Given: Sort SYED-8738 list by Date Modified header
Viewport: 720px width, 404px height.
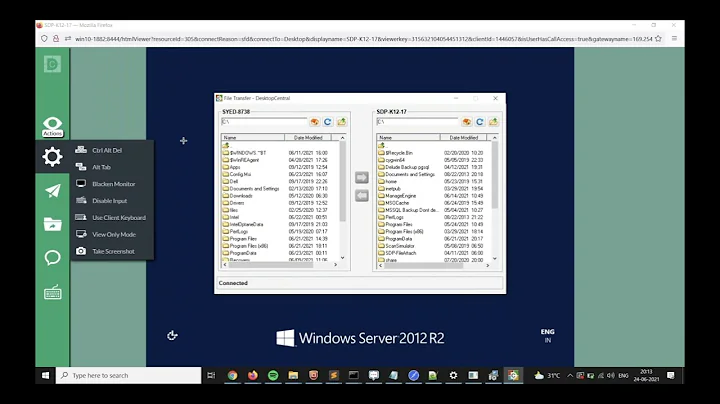Looking at the screenshot, I should click(308, 137).
